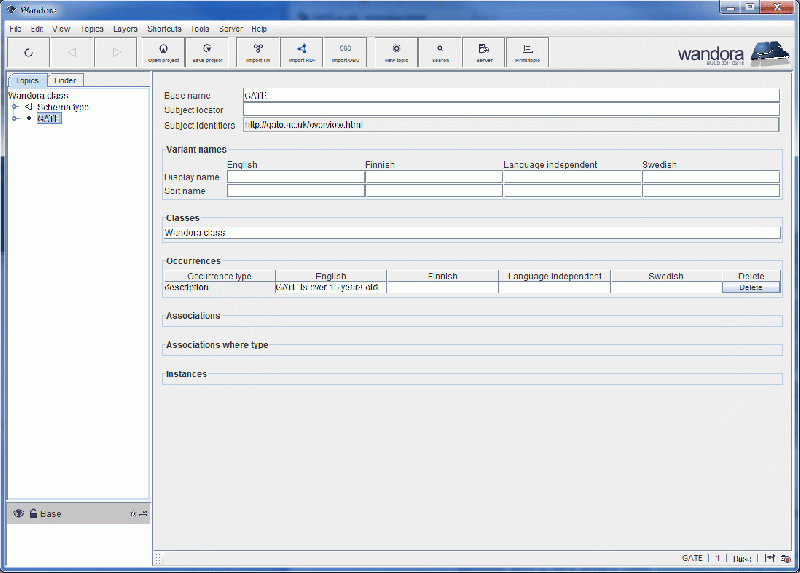Screen dimensions: 800x573
Task: Toggle the lock on Base layer
Action: pos(33,514)
